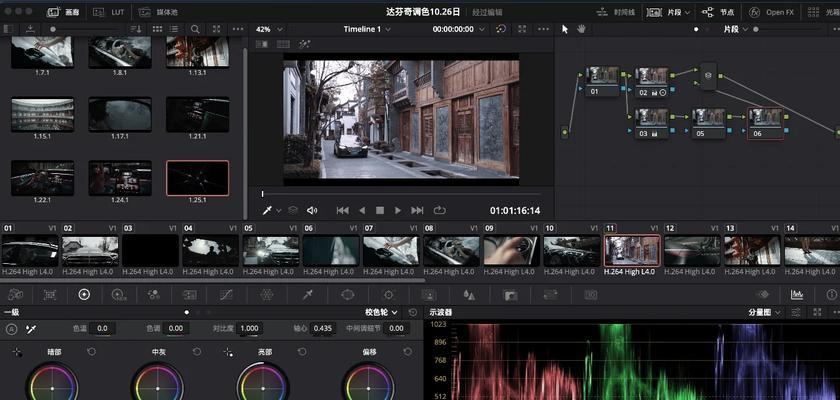840x400 pixels.
Task: Open the Keyframes panel icon
Action: pyautogui.click(x=764, y=295)
